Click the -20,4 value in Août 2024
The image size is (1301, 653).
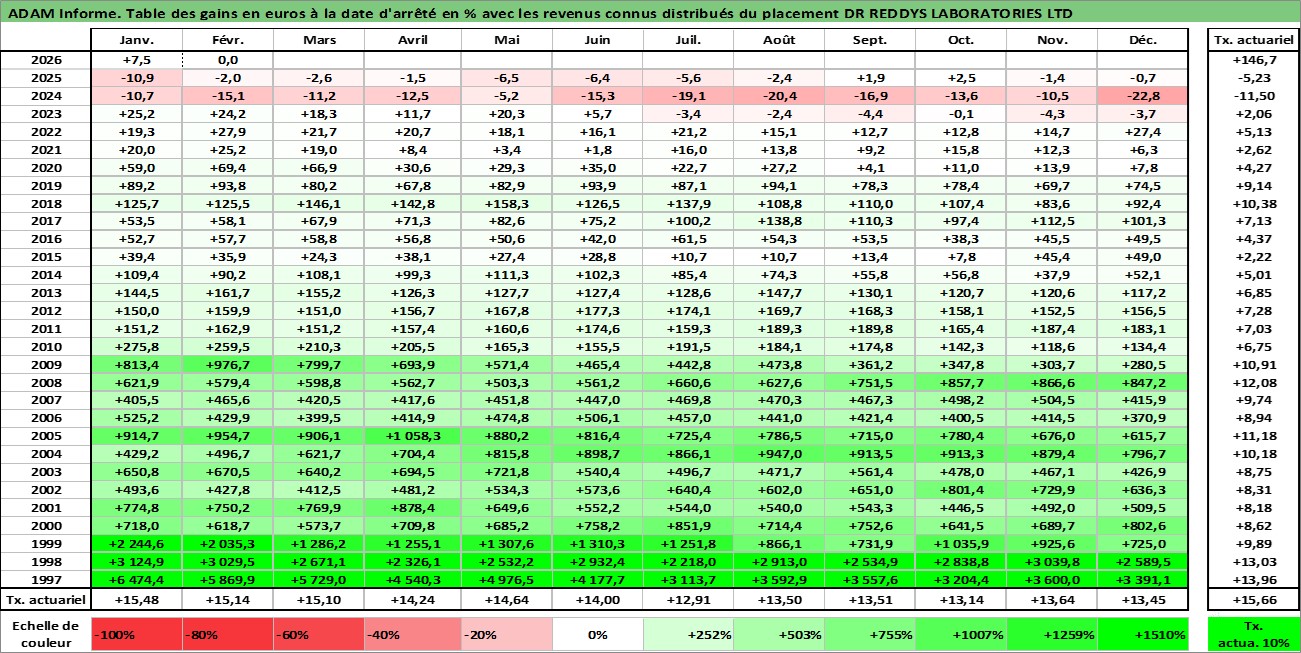point(779,96)
